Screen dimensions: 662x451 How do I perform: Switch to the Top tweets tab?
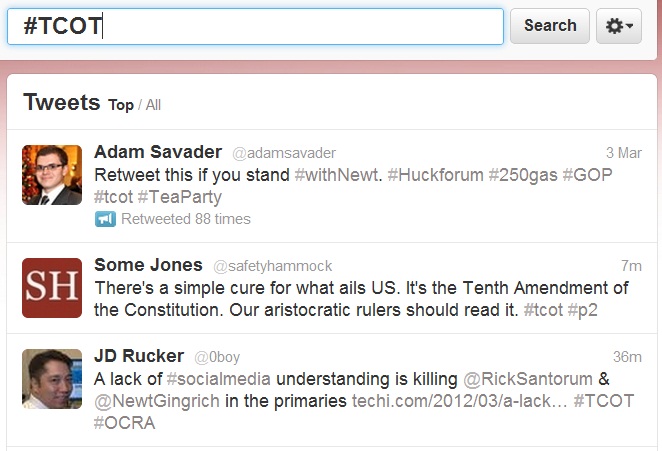point(121,105)
